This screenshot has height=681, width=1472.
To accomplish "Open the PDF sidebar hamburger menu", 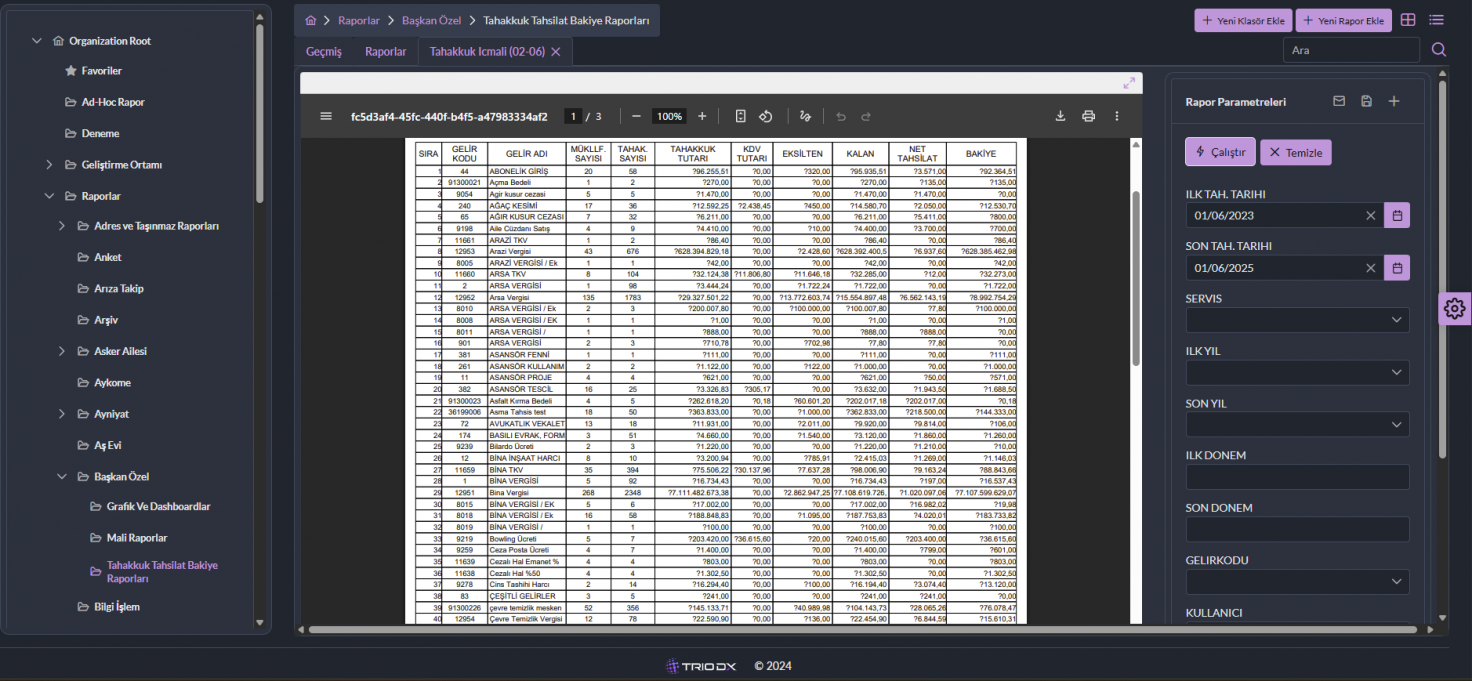I will [x=325, y=116].
